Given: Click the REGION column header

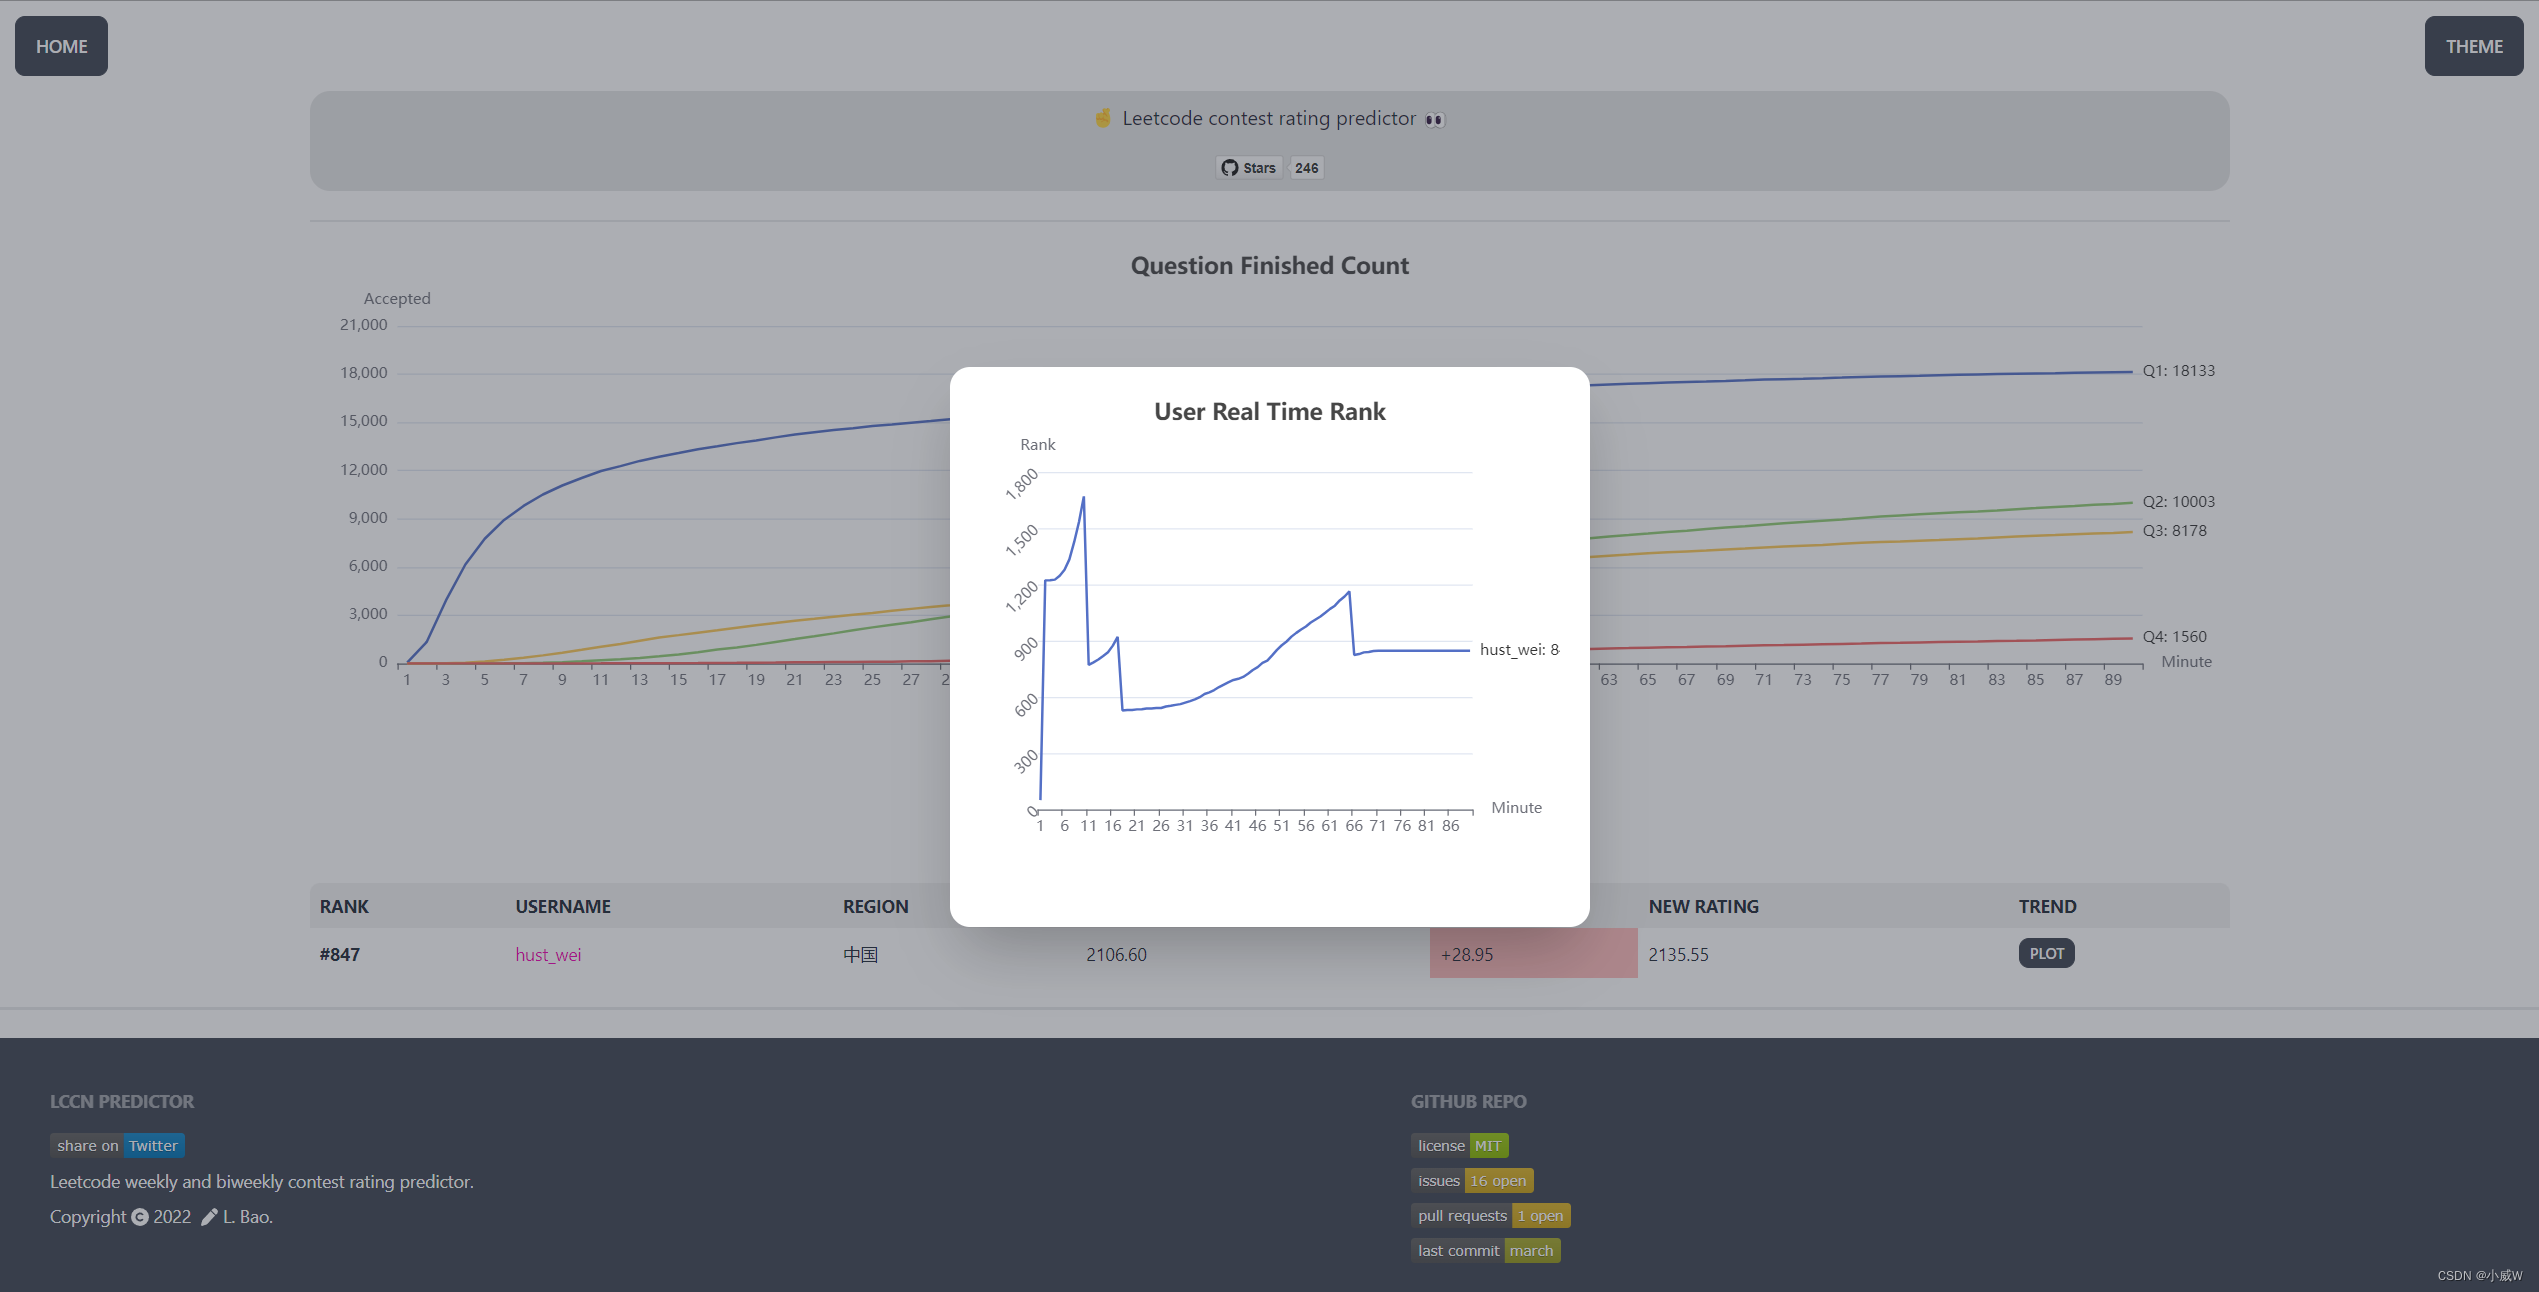Looking at the screenshot, I should tap(875, 906).
